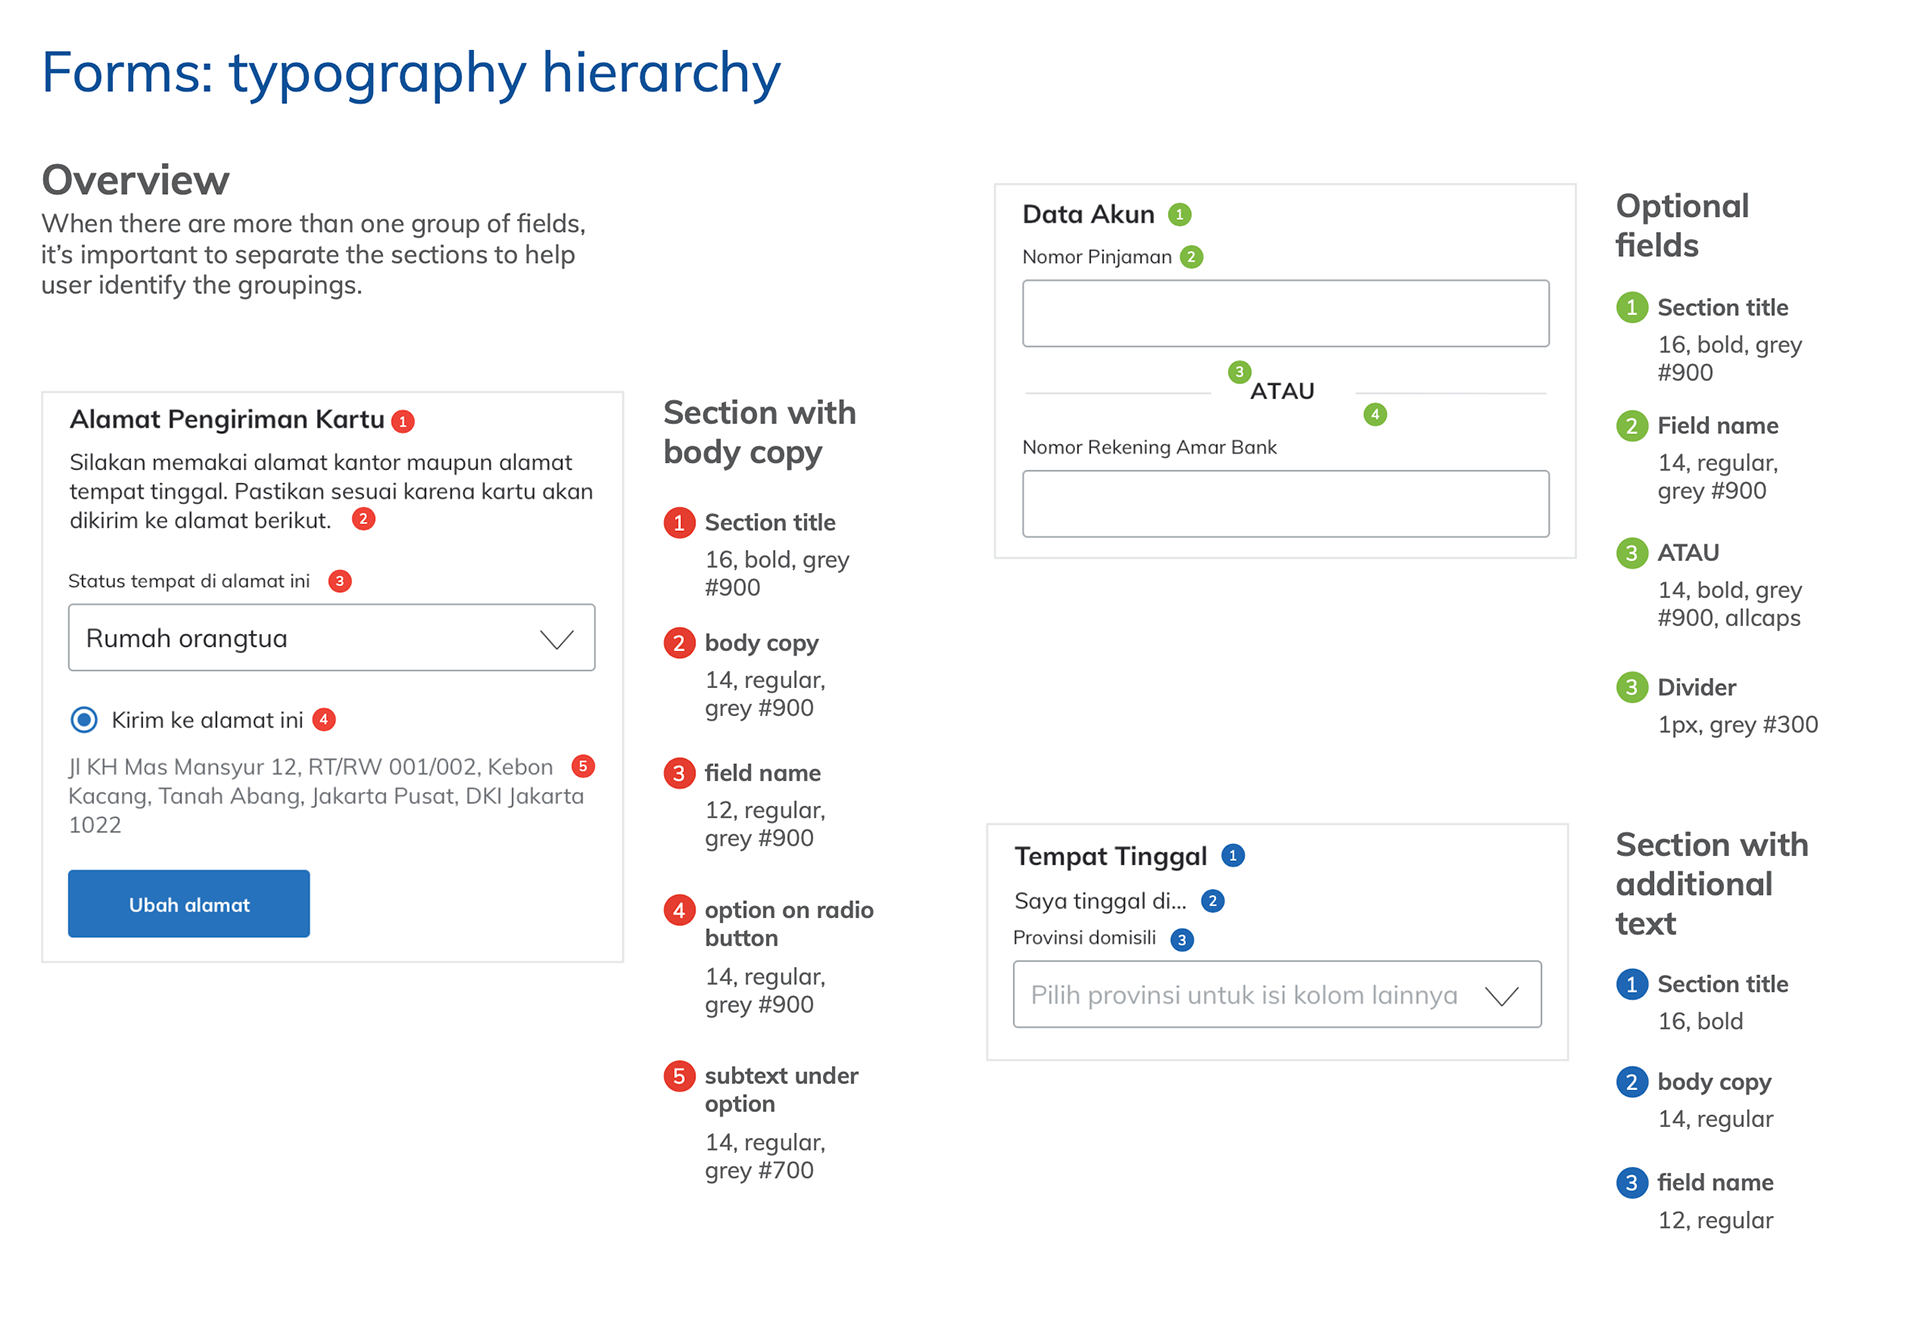Open the Rumah orangtua dropdown

(x=331, y=638)
